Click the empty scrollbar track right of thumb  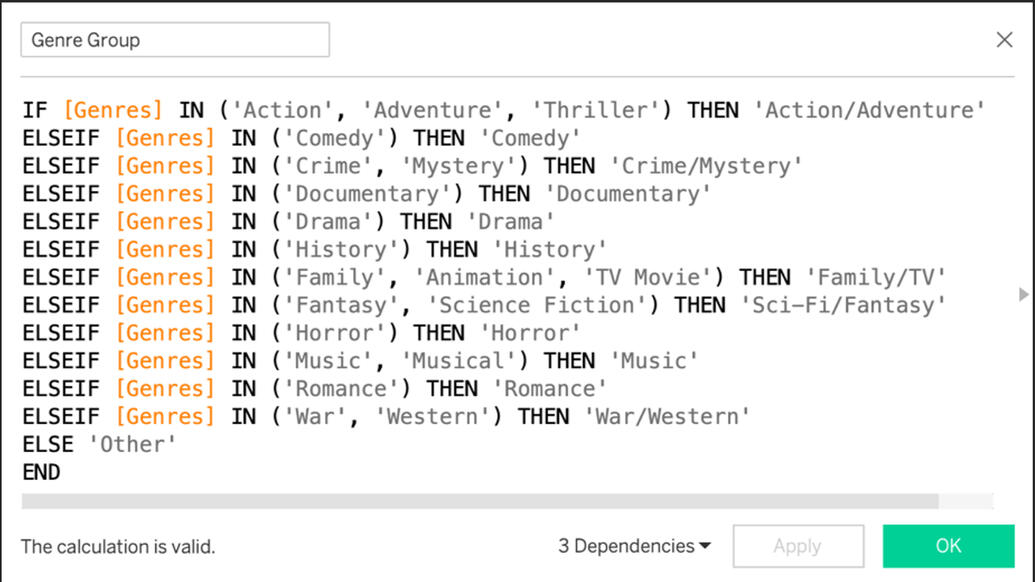pyautogui.click(x=966, y=501)
